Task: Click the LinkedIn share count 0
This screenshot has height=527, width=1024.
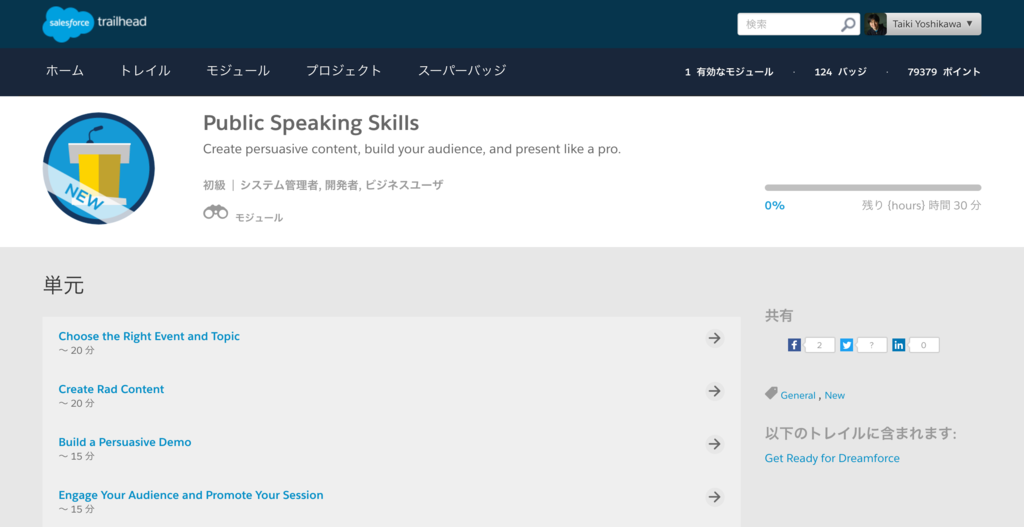Action: pyautogui.click(x=924, y=345)
